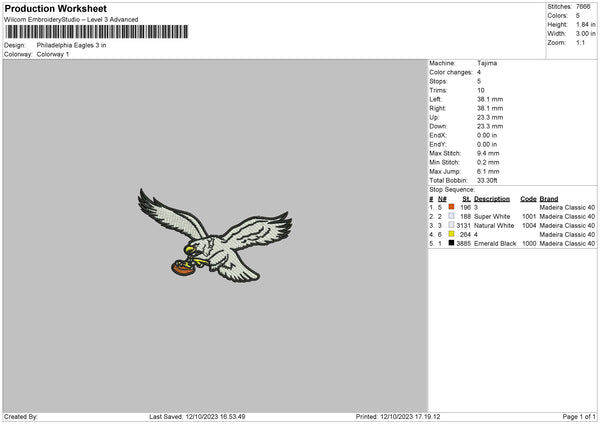The width and height of the screenshot is (600, 424).
Task: Click code '1000' in Emerald Black row
Action: pos(529,243)
